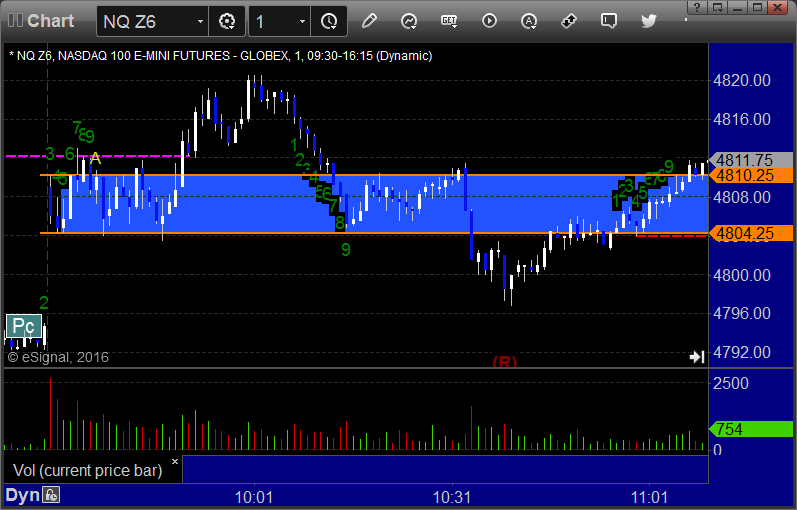Open the comment bubble icon

pyautogui.click(x=608, y=21)
